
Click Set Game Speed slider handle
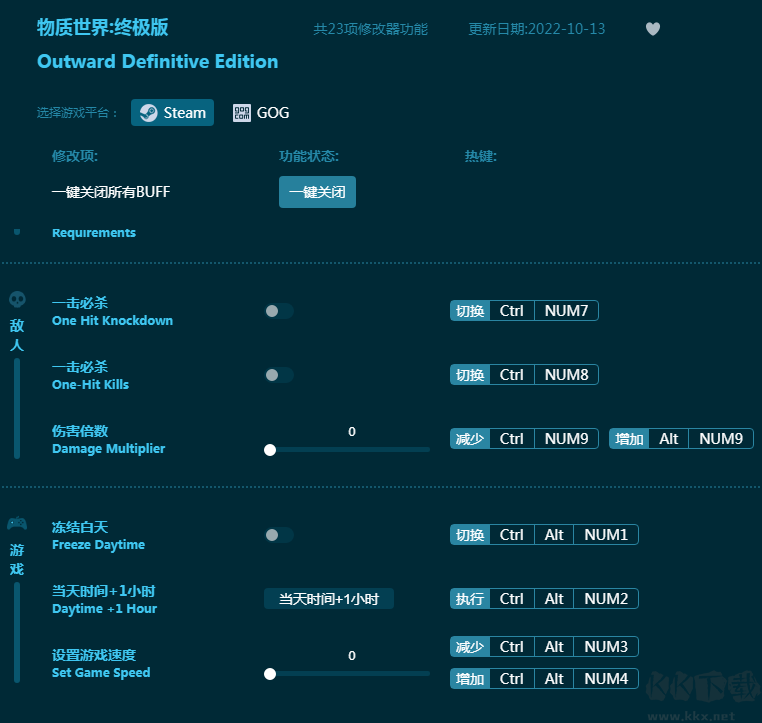point(270,674)
